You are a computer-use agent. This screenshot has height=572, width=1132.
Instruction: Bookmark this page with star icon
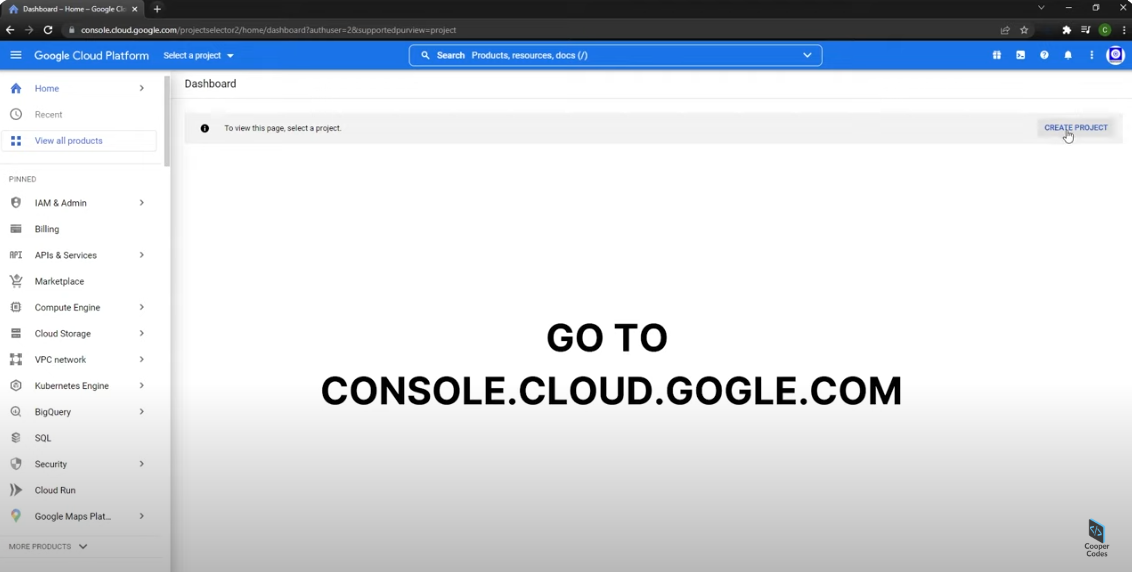pos(1024,30)
